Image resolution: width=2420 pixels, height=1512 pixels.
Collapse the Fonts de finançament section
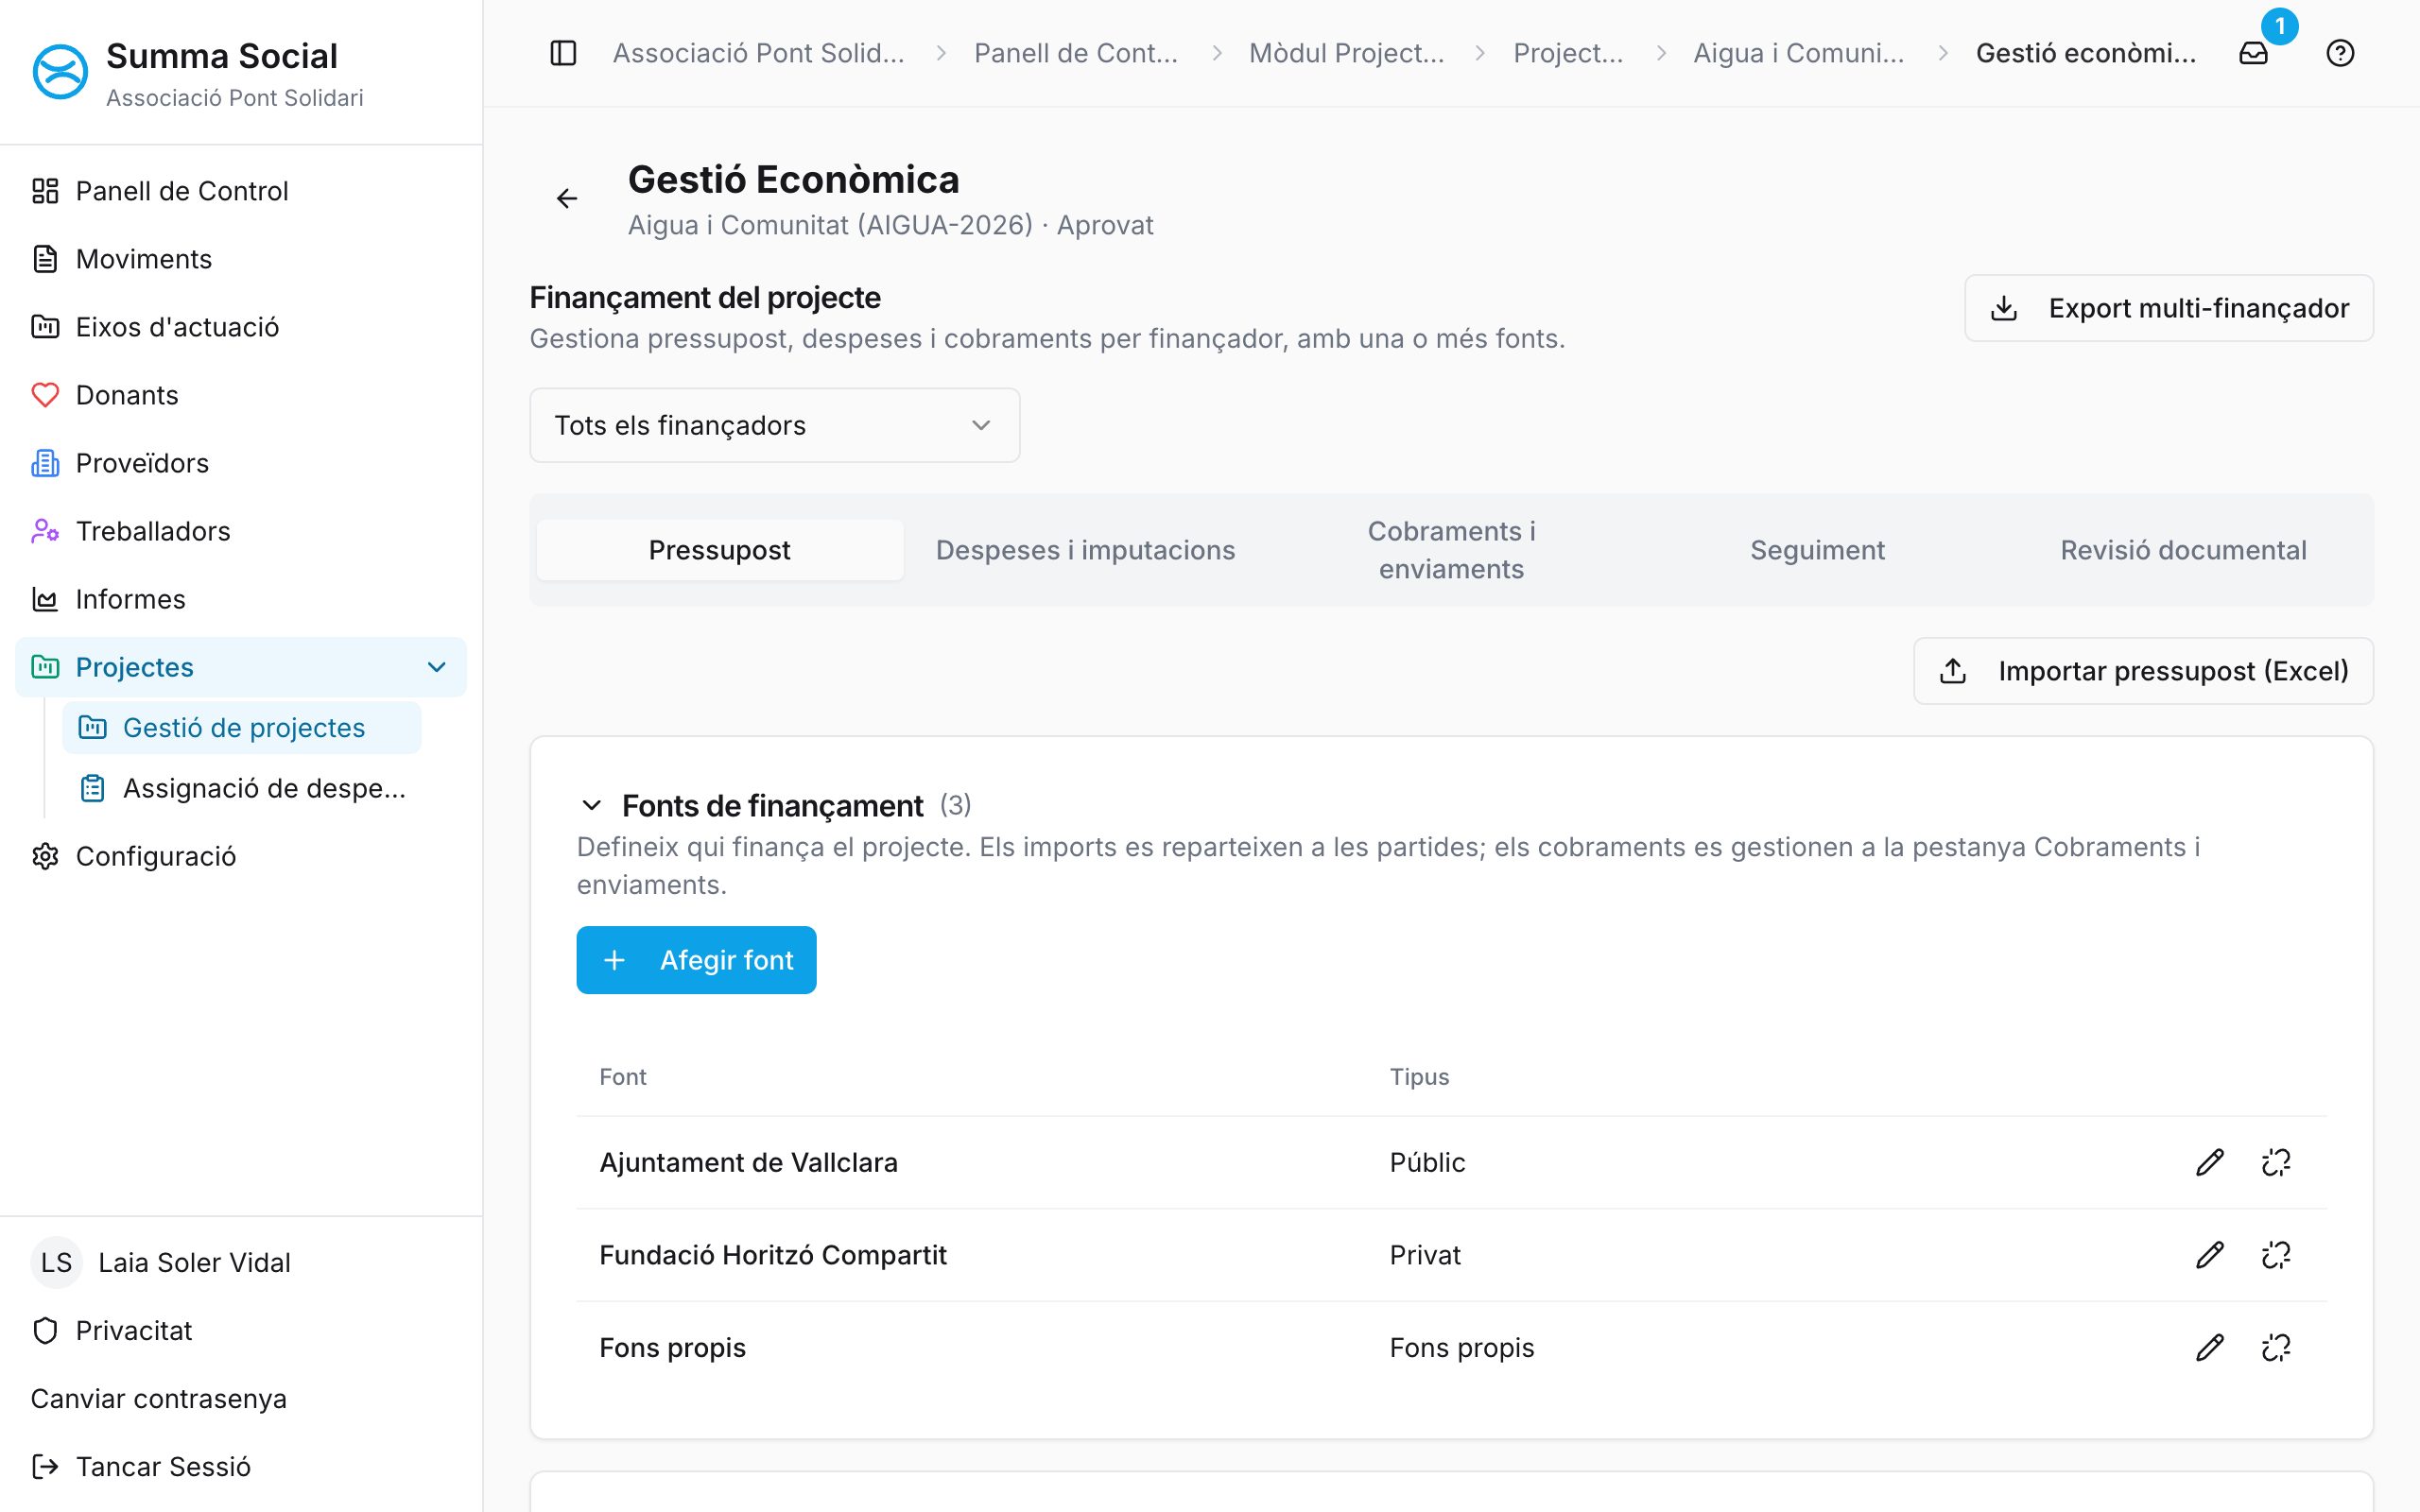click(x=591, y=805)
